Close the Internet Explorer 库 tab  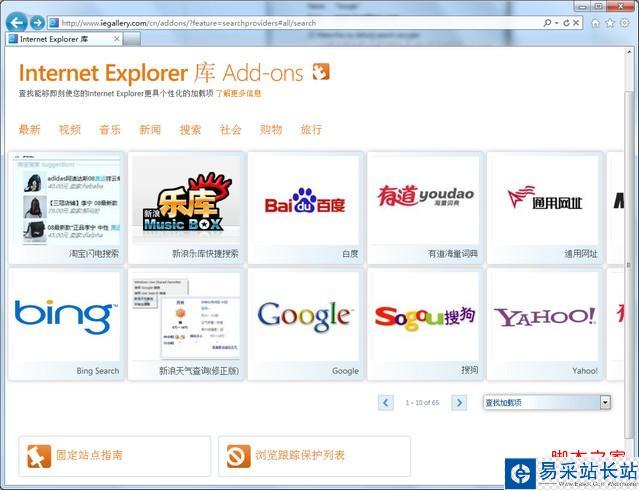coord(117,39)
